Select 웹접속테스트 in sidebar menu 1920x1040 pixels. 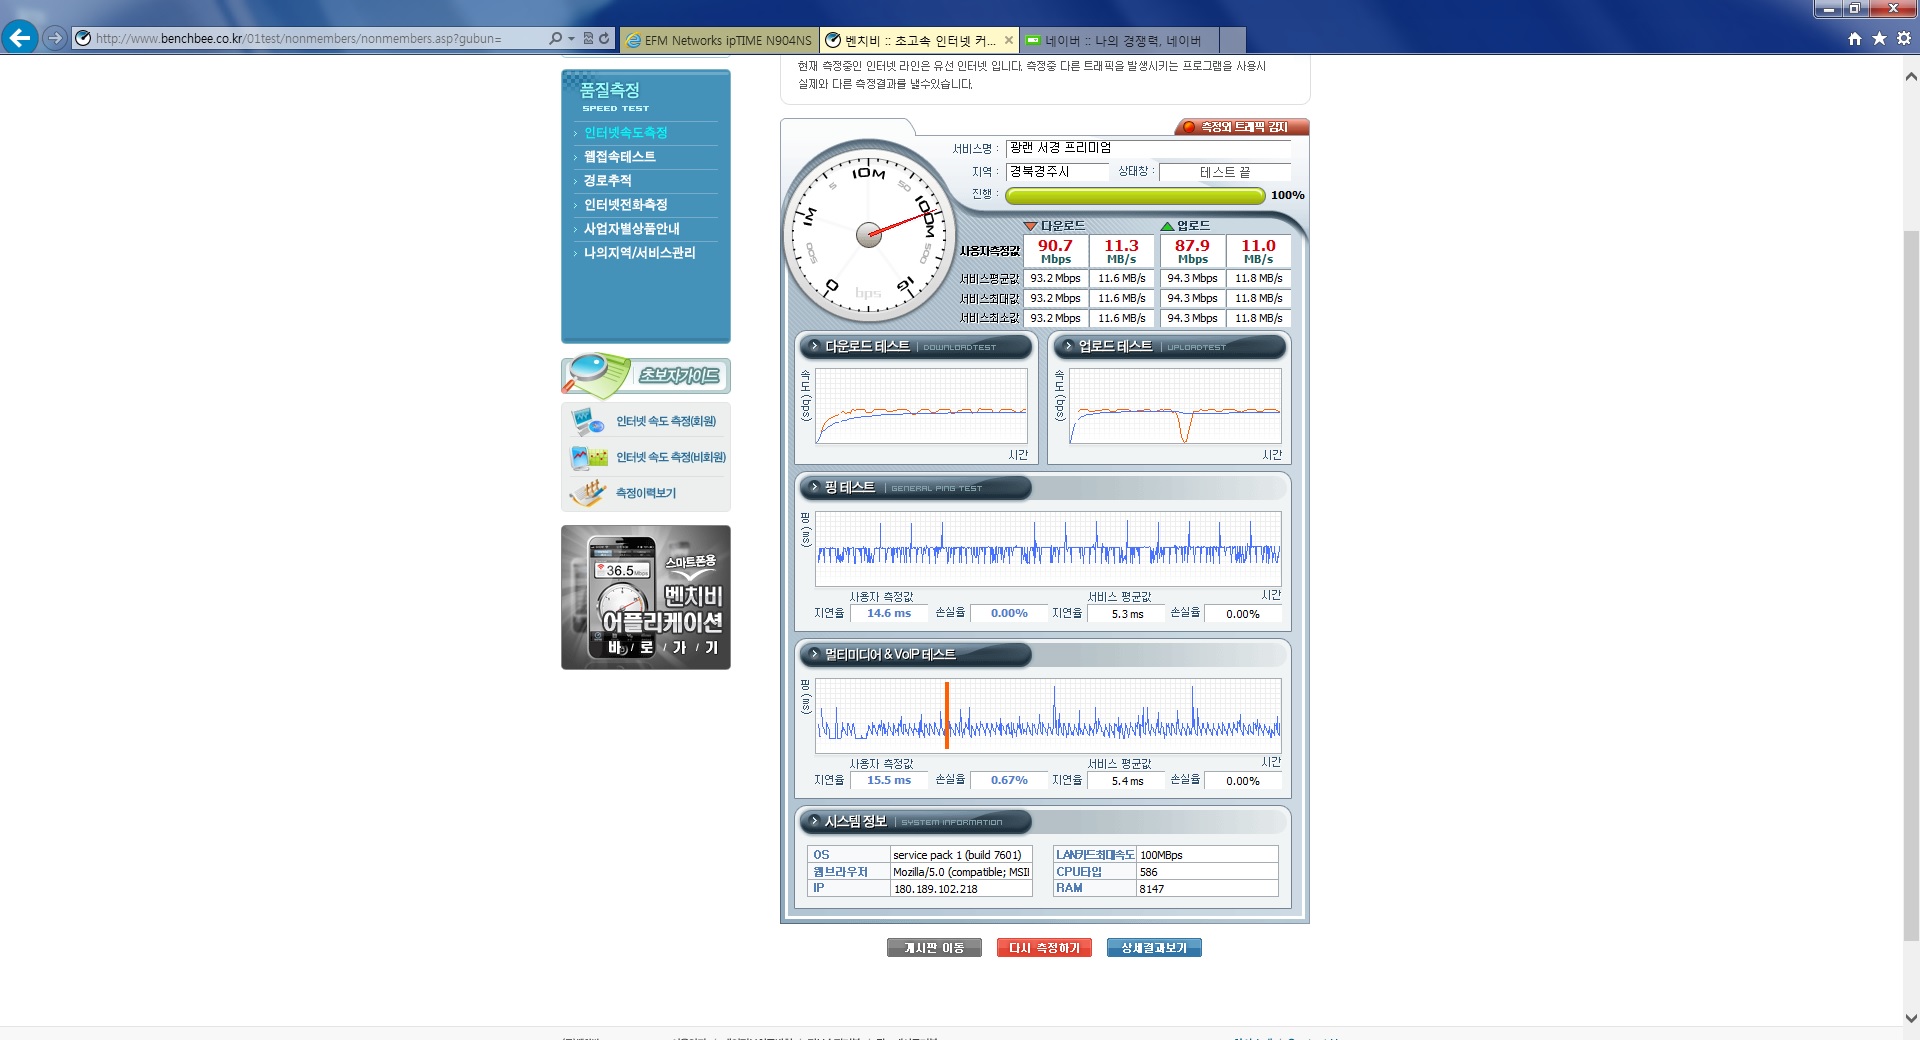[x=619, y=157]
